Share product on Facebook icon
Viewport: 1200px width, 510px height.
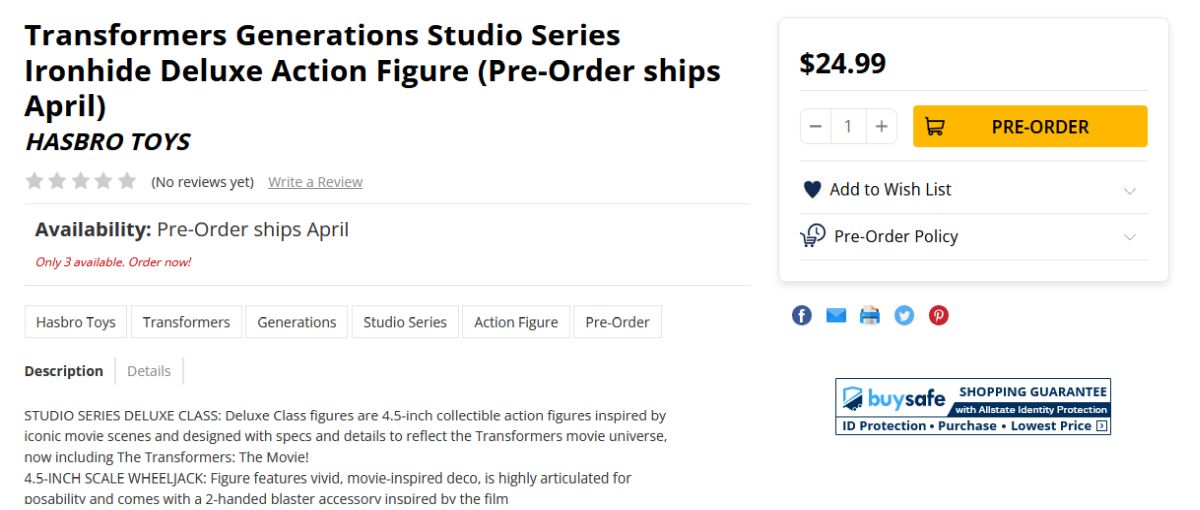click(802, 316)
